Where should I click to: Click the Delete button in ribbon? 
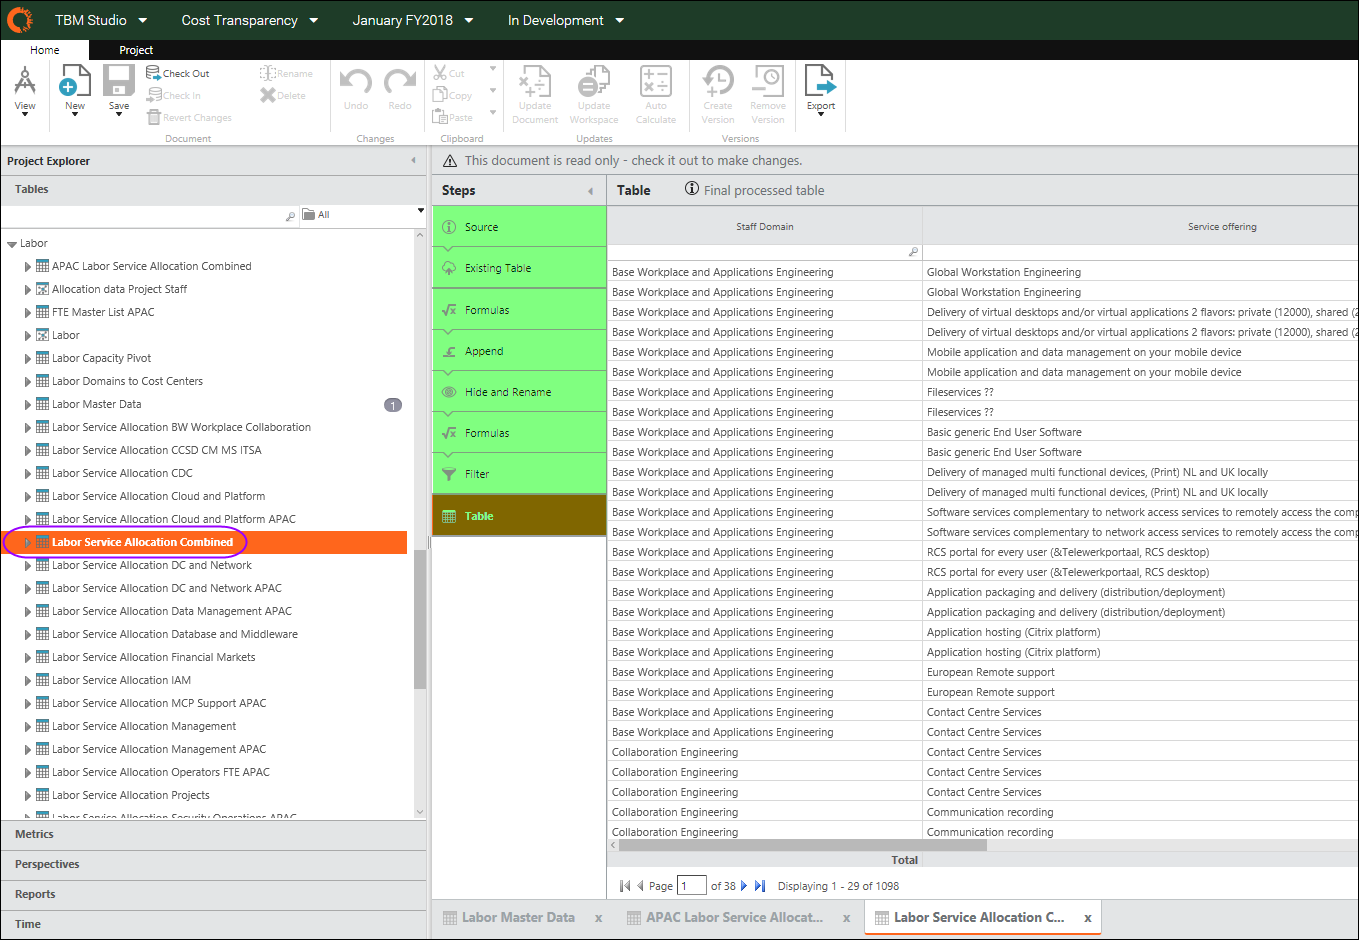point(283,95)
